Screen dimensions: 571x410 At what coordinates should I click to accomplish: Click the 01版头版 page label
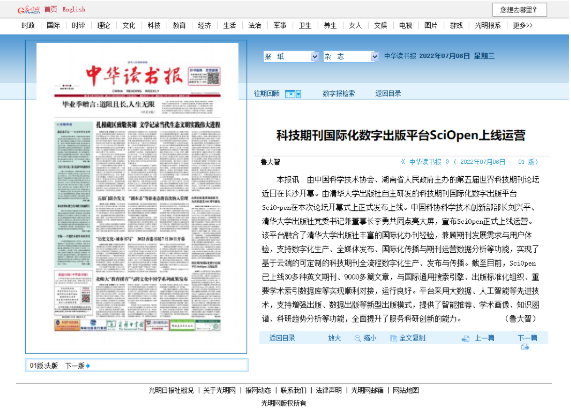[44, 366]
